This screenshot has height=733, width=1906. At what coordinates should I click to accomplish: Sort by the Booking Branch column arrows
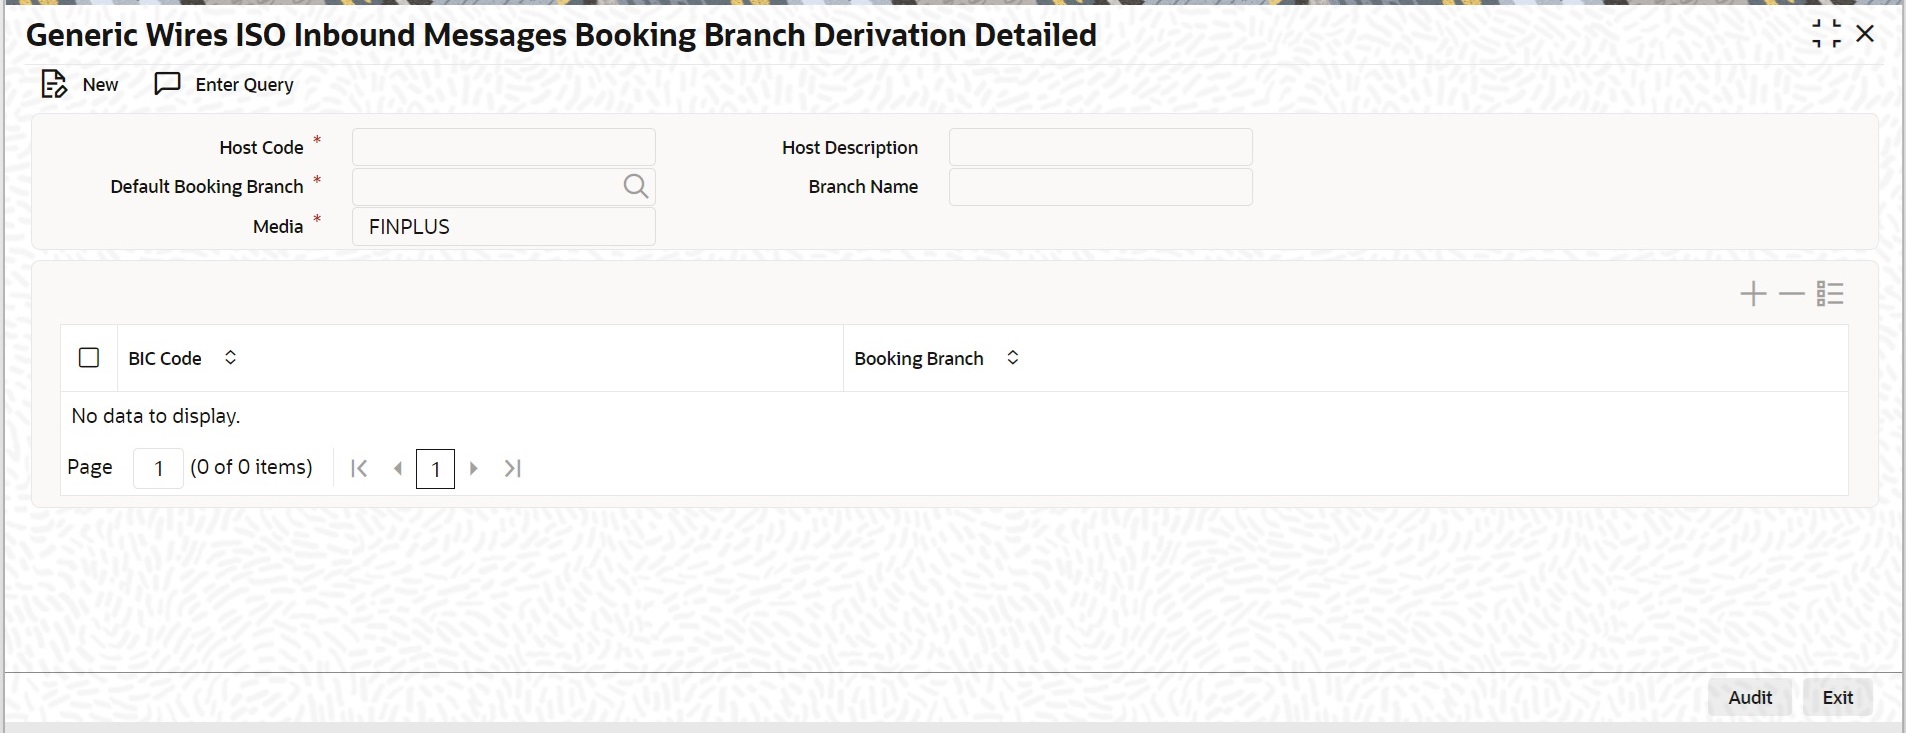click(x=1012, y=358)
